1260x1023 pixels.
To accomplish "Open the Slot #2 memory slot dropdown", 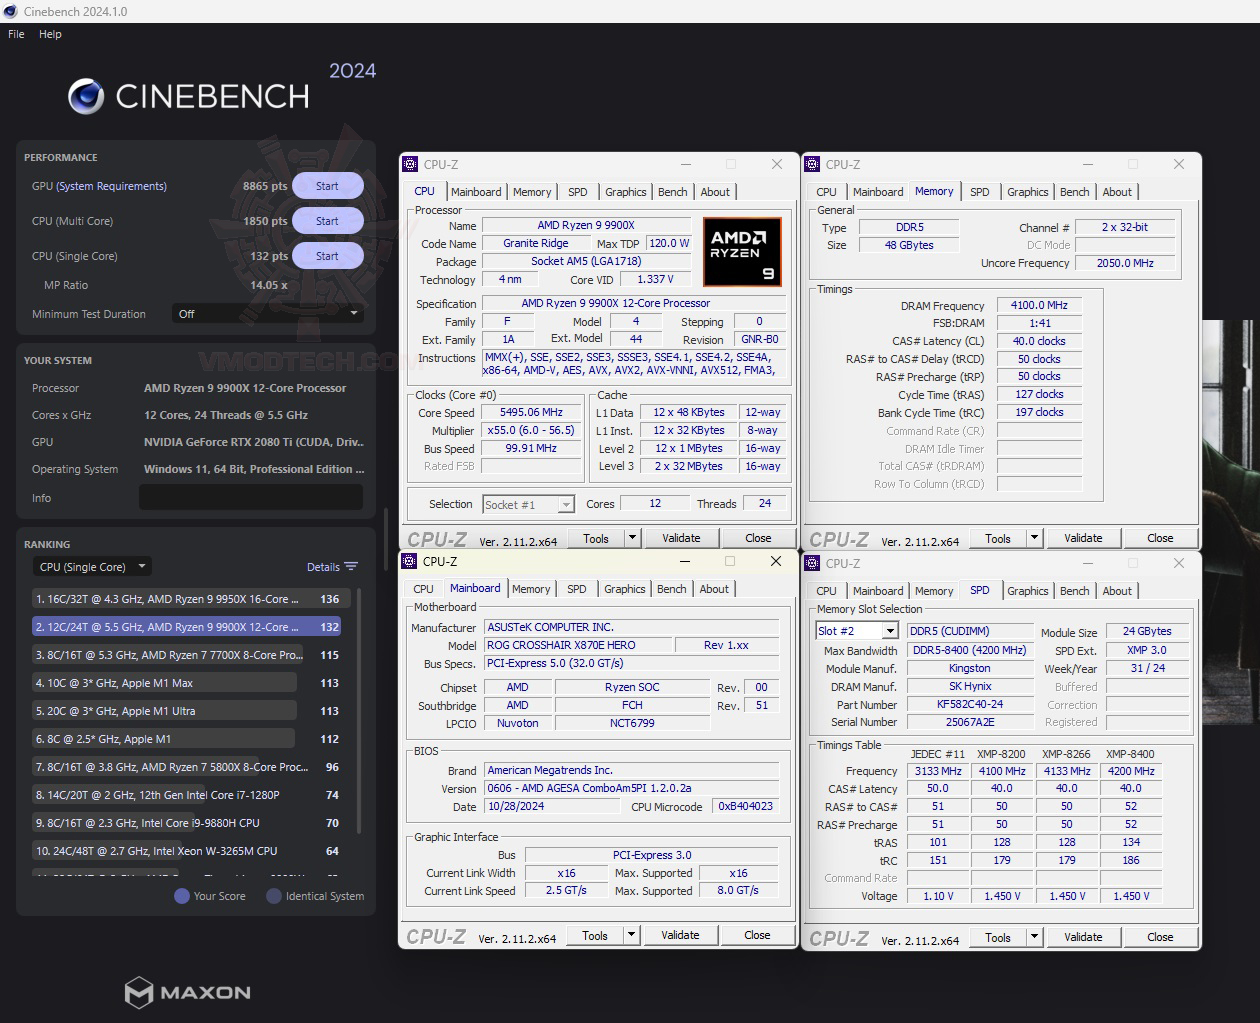I will [x=856, y=630].
